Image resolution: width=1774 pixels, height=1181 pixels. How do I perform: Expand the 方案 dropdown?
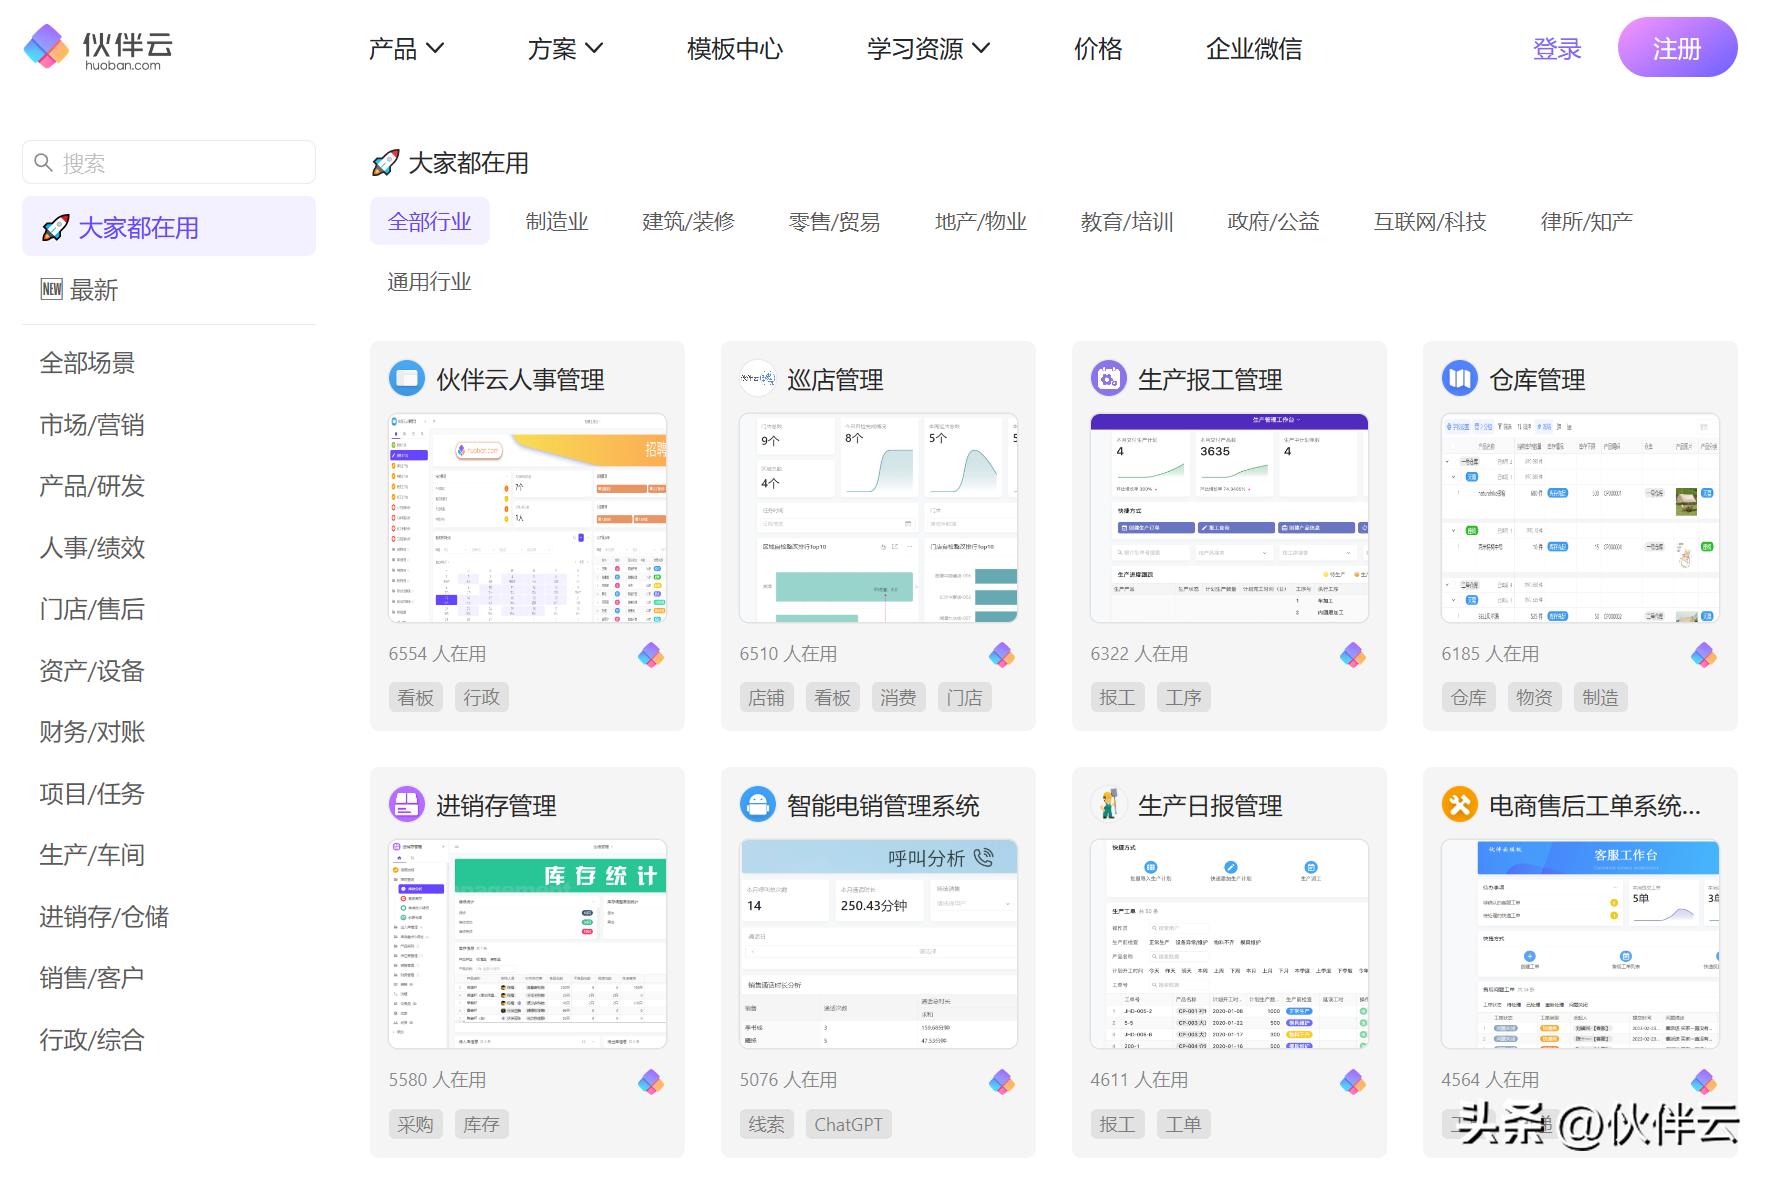point(563,47)
